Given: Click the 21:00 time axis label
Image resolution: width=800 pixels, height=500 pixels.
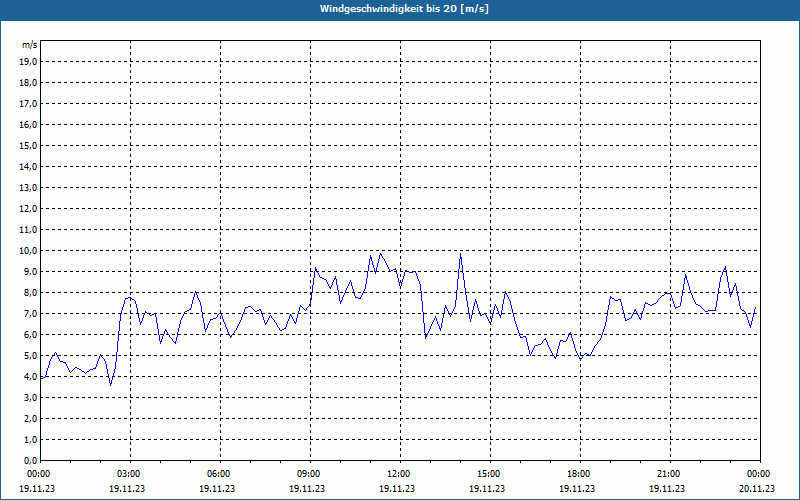Looking at the screenshot, I should 670,474.
